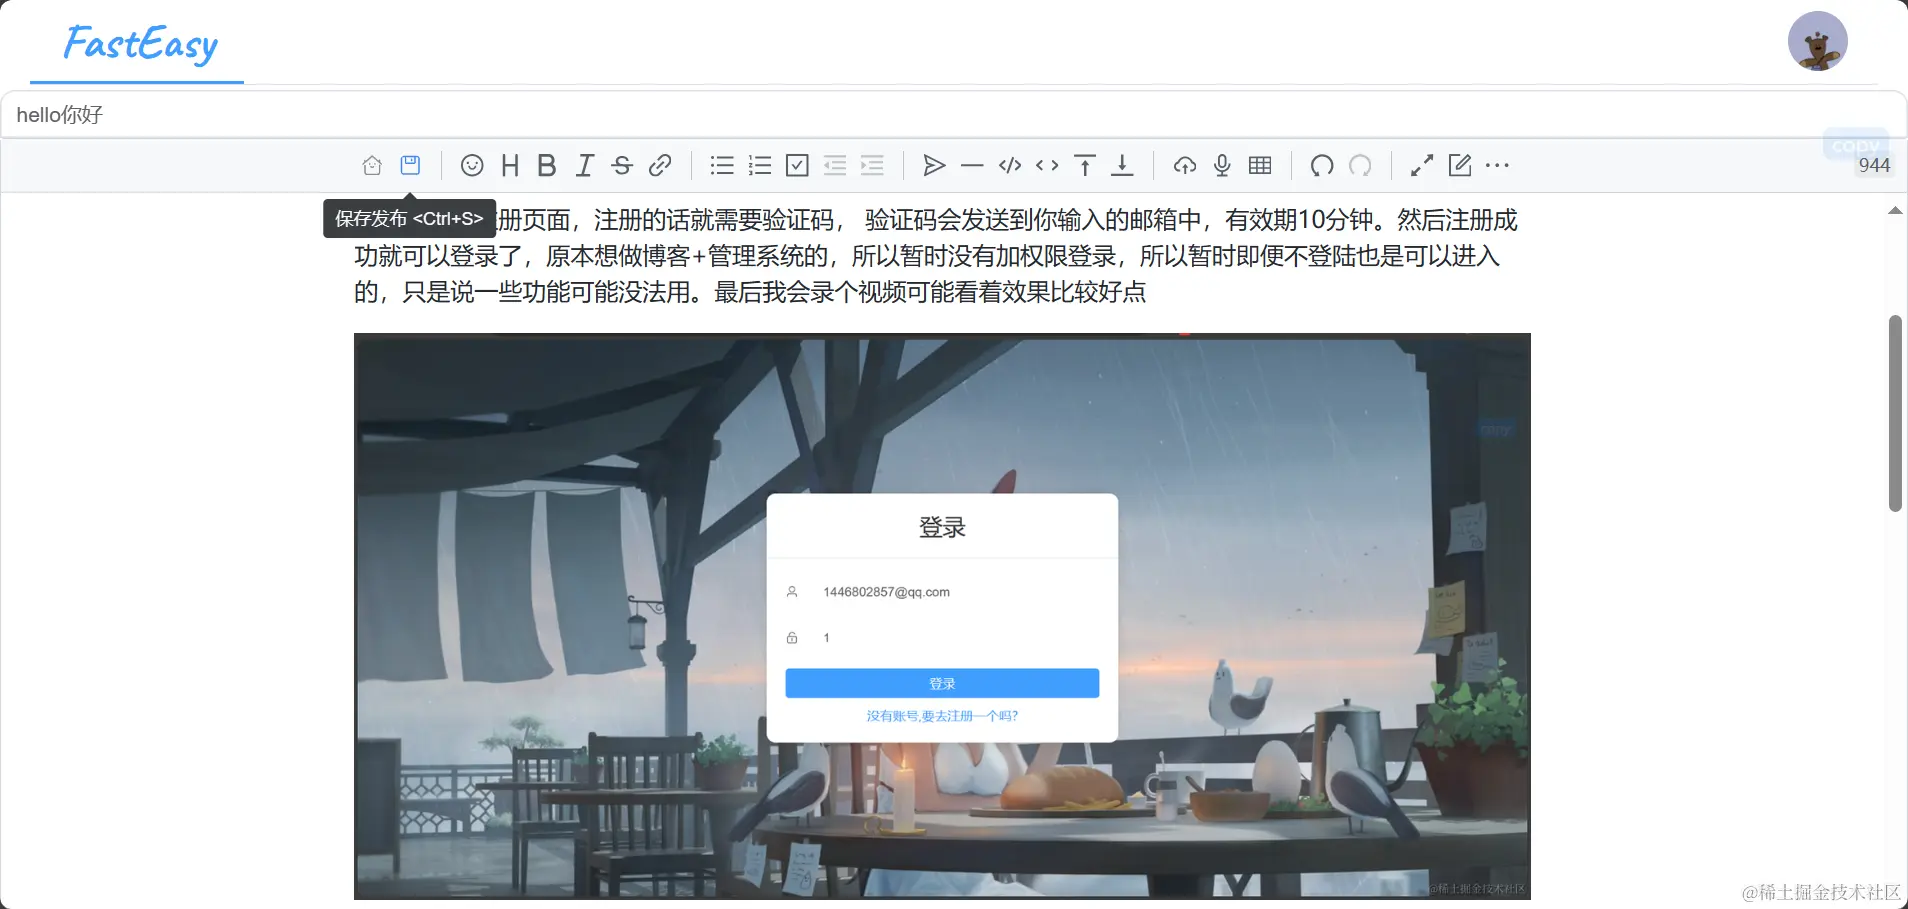Click the indent list icon
The height and width of the screenshot is (909, 1908).
(872, 165)
